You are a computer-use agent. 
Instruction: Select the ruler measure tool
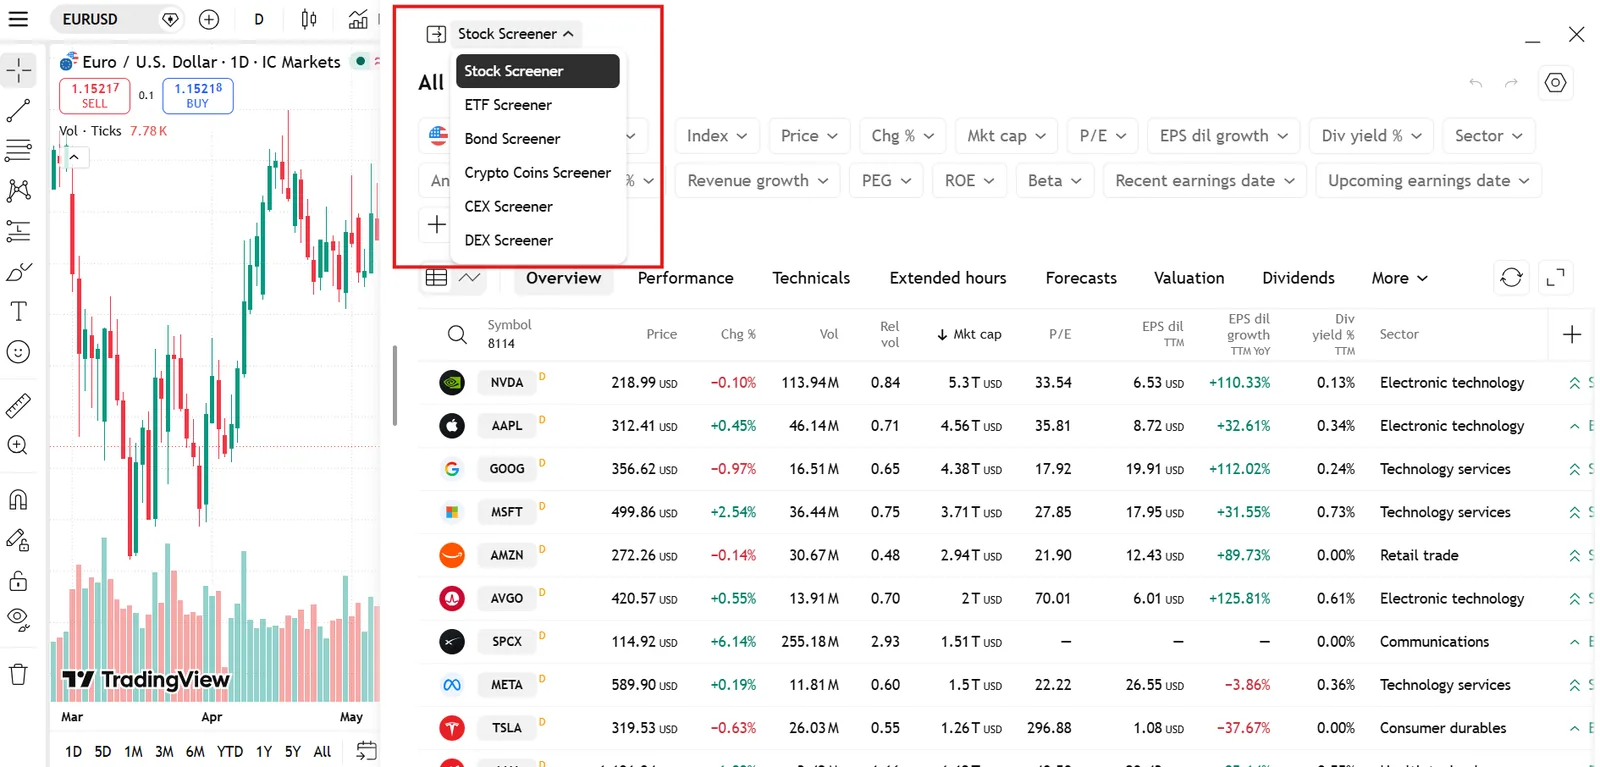[x=18, y=406]
